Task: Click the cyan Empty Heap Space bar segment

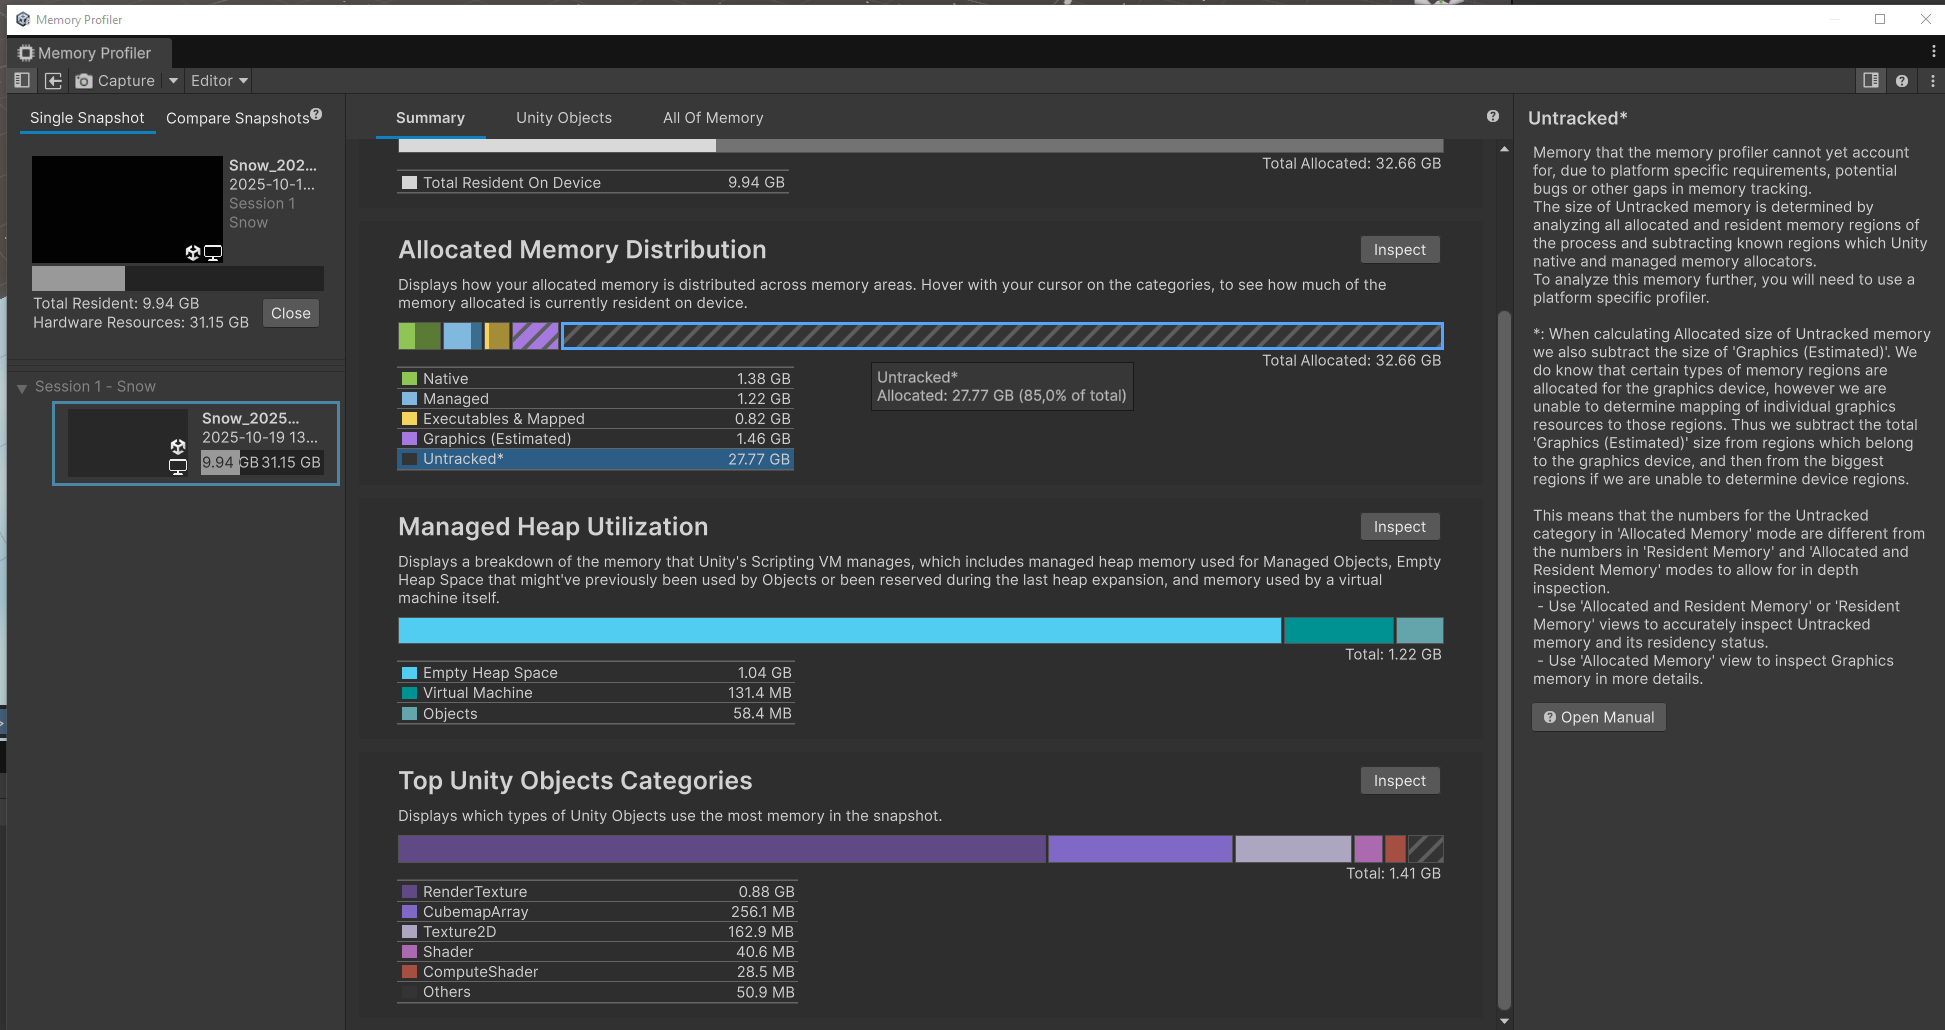Action: point(839,631)
